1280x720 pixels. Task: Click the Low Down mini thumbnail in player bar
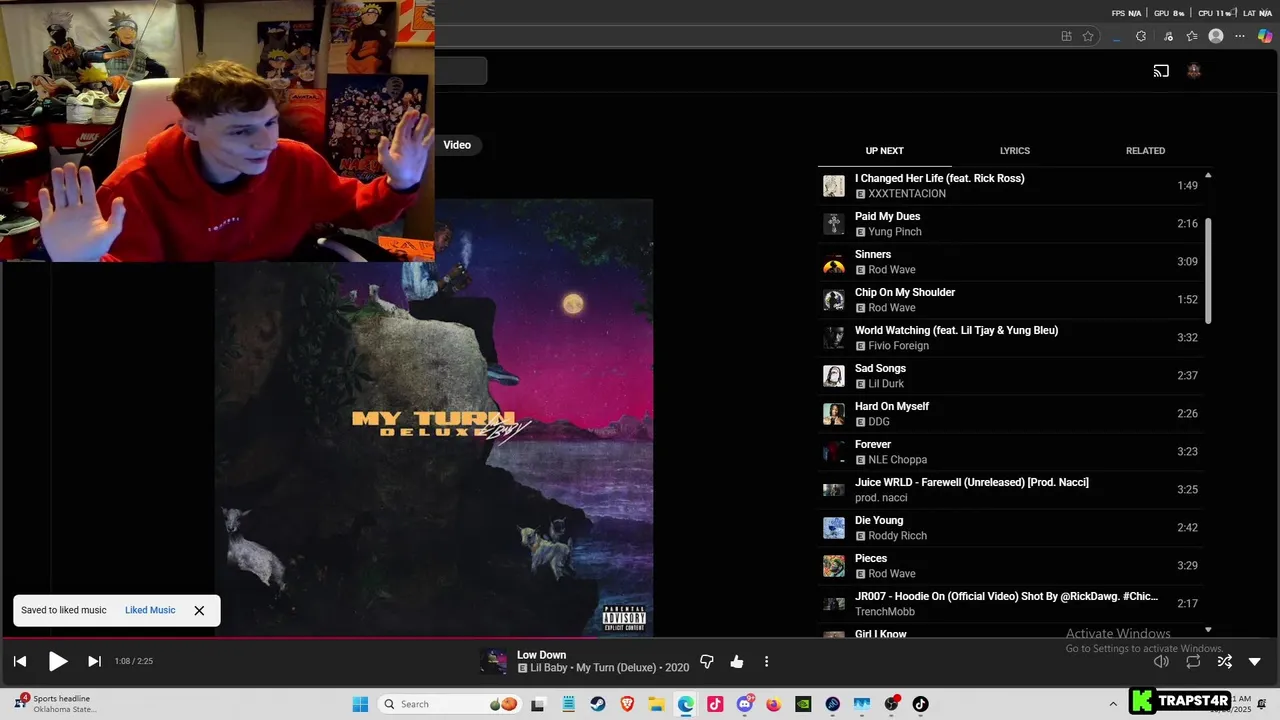pyautogui.click(x=493, y=661)
